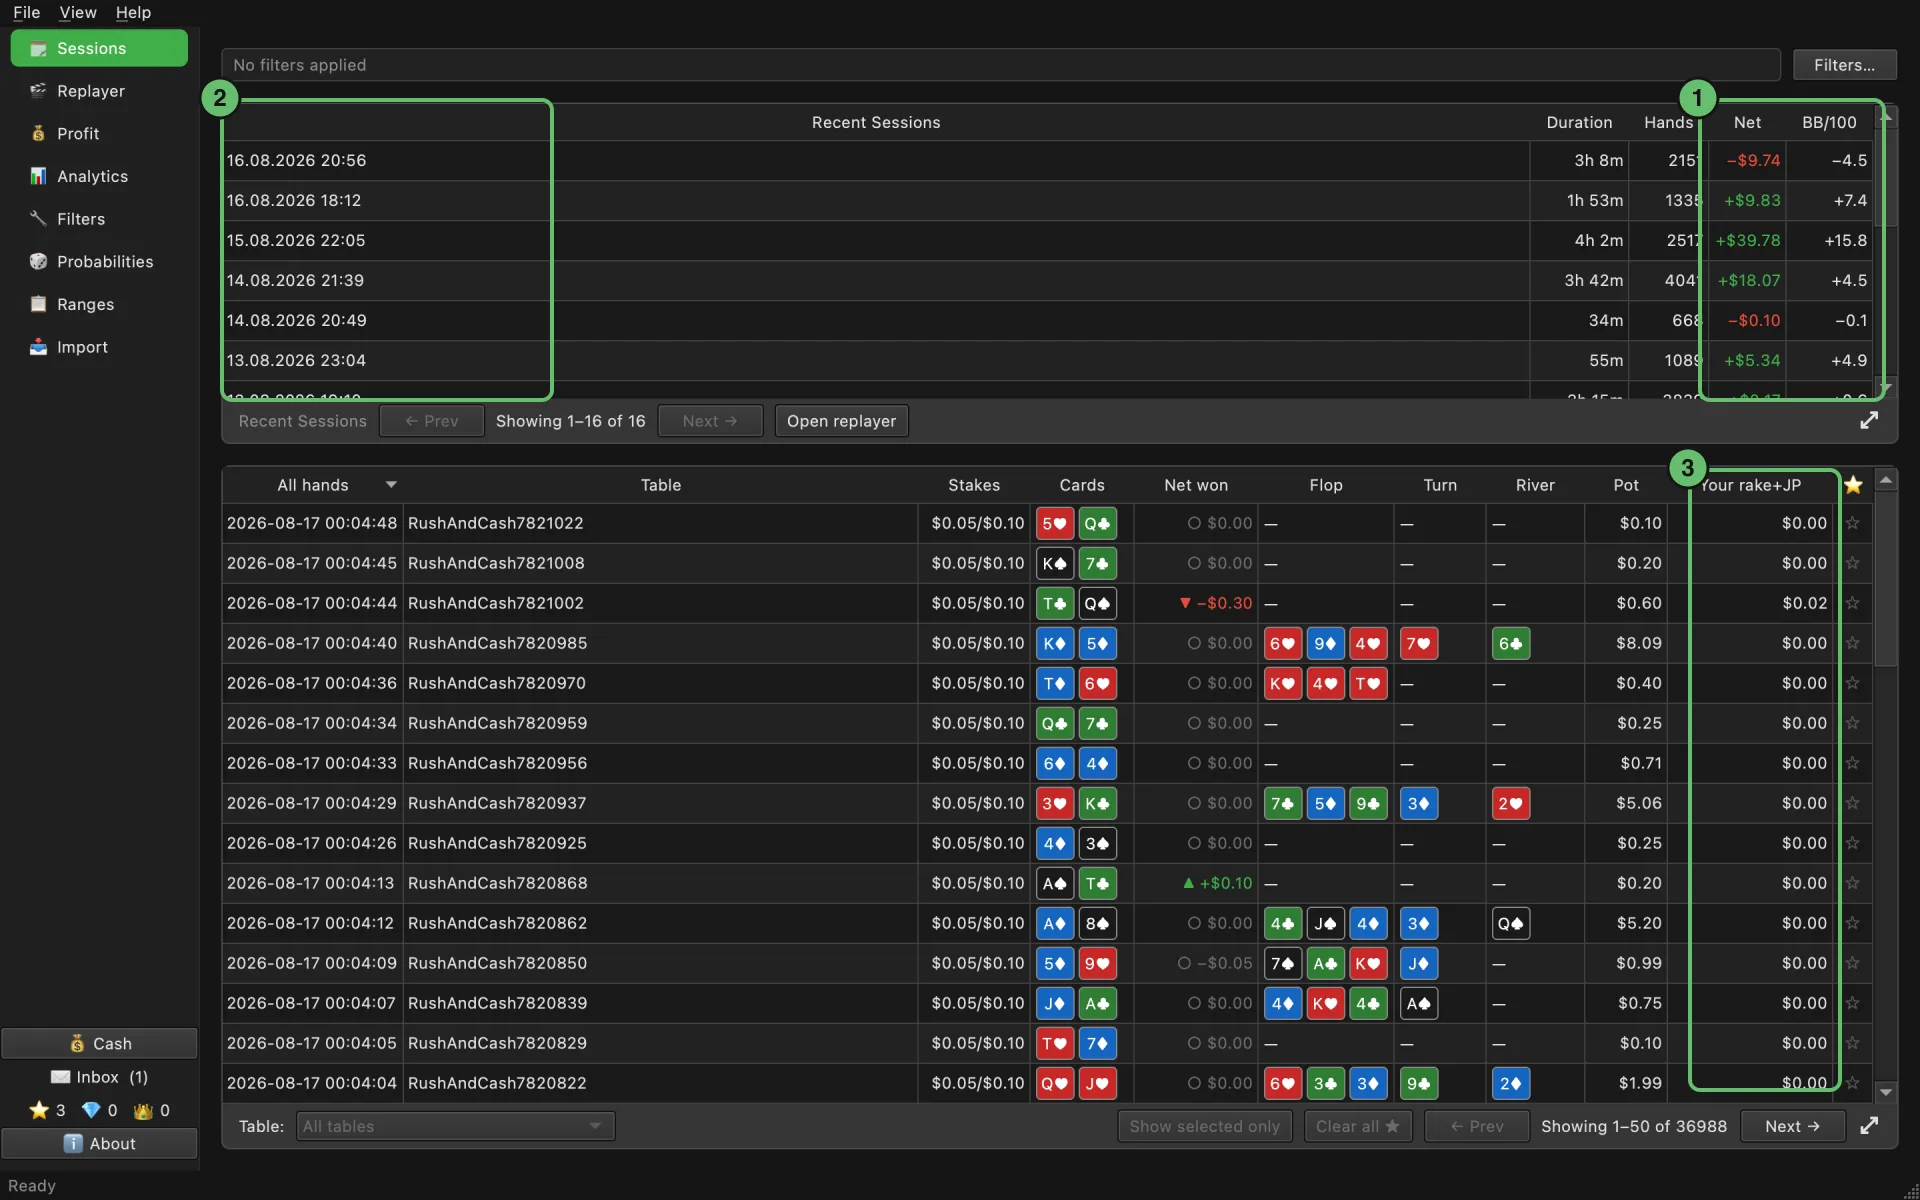The width and height of the screenshot is (1920, 1200).
Task: Star the hand RushAndCash7821008
Action: [x=1852, y=563]
